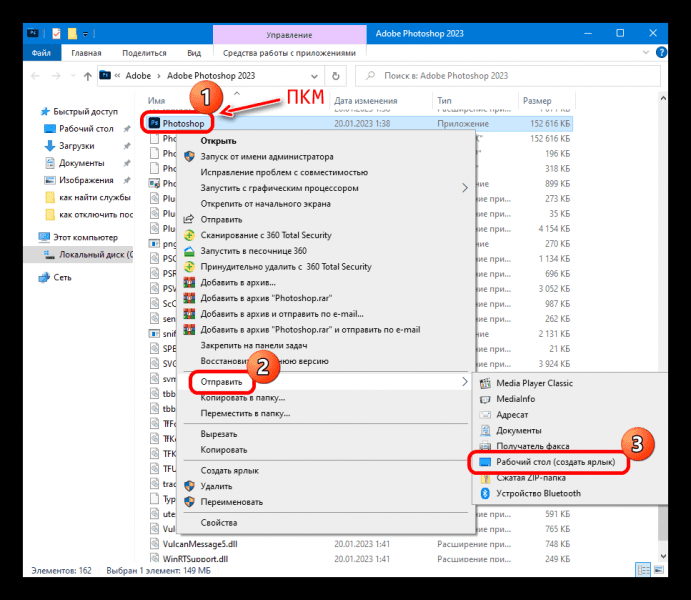Click the 360 Total Security scan icon
The image size is (691, 600).
pos(189,235)
